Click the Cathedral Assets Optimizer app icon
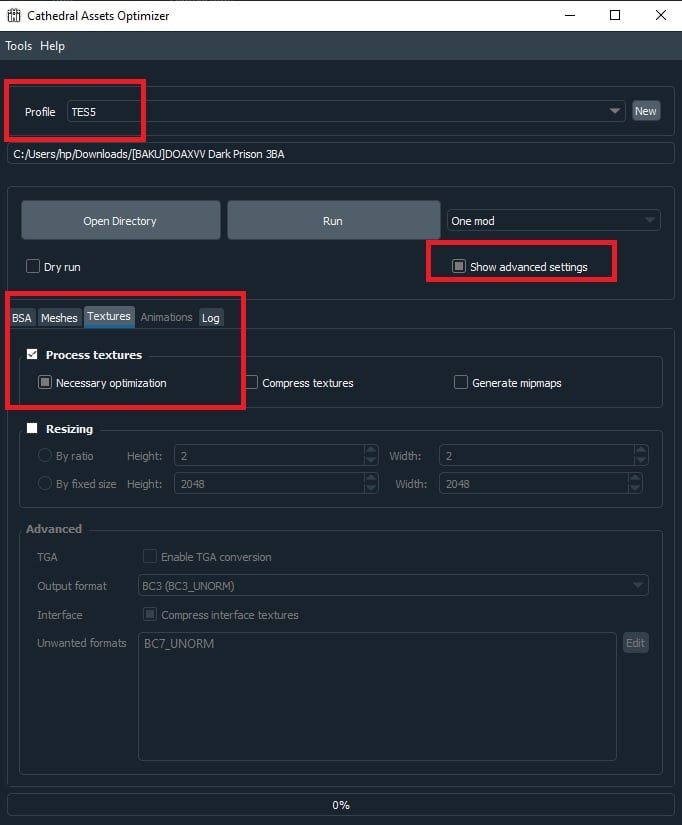This screenshot has height=825, width=682. click(x=14, y=15)
